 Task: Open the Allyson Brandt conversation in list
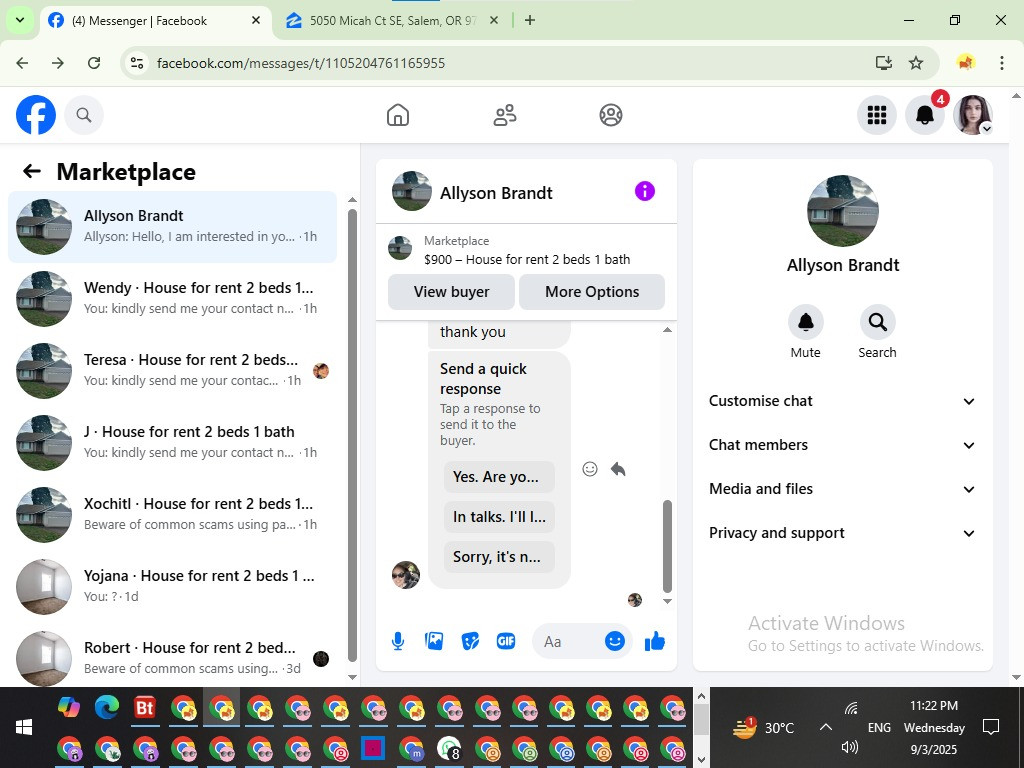point(172,227)
